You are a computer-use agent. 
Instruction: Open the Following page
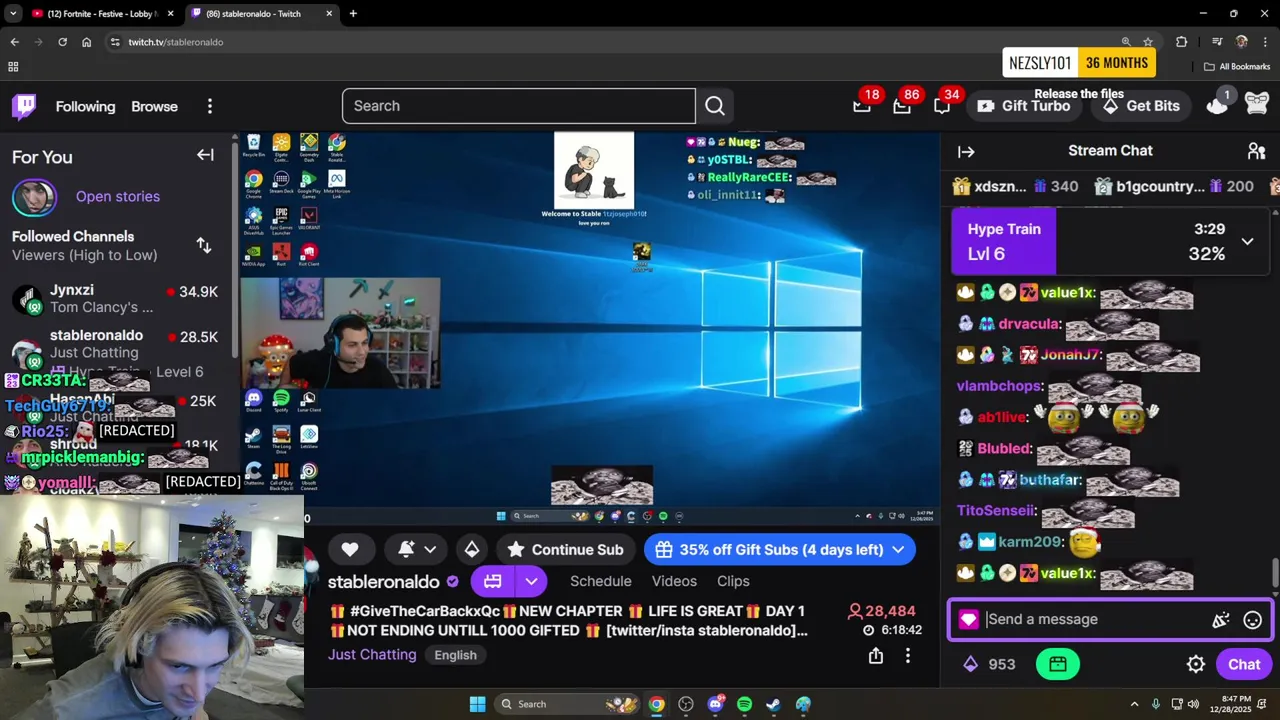tap(85, 106)
